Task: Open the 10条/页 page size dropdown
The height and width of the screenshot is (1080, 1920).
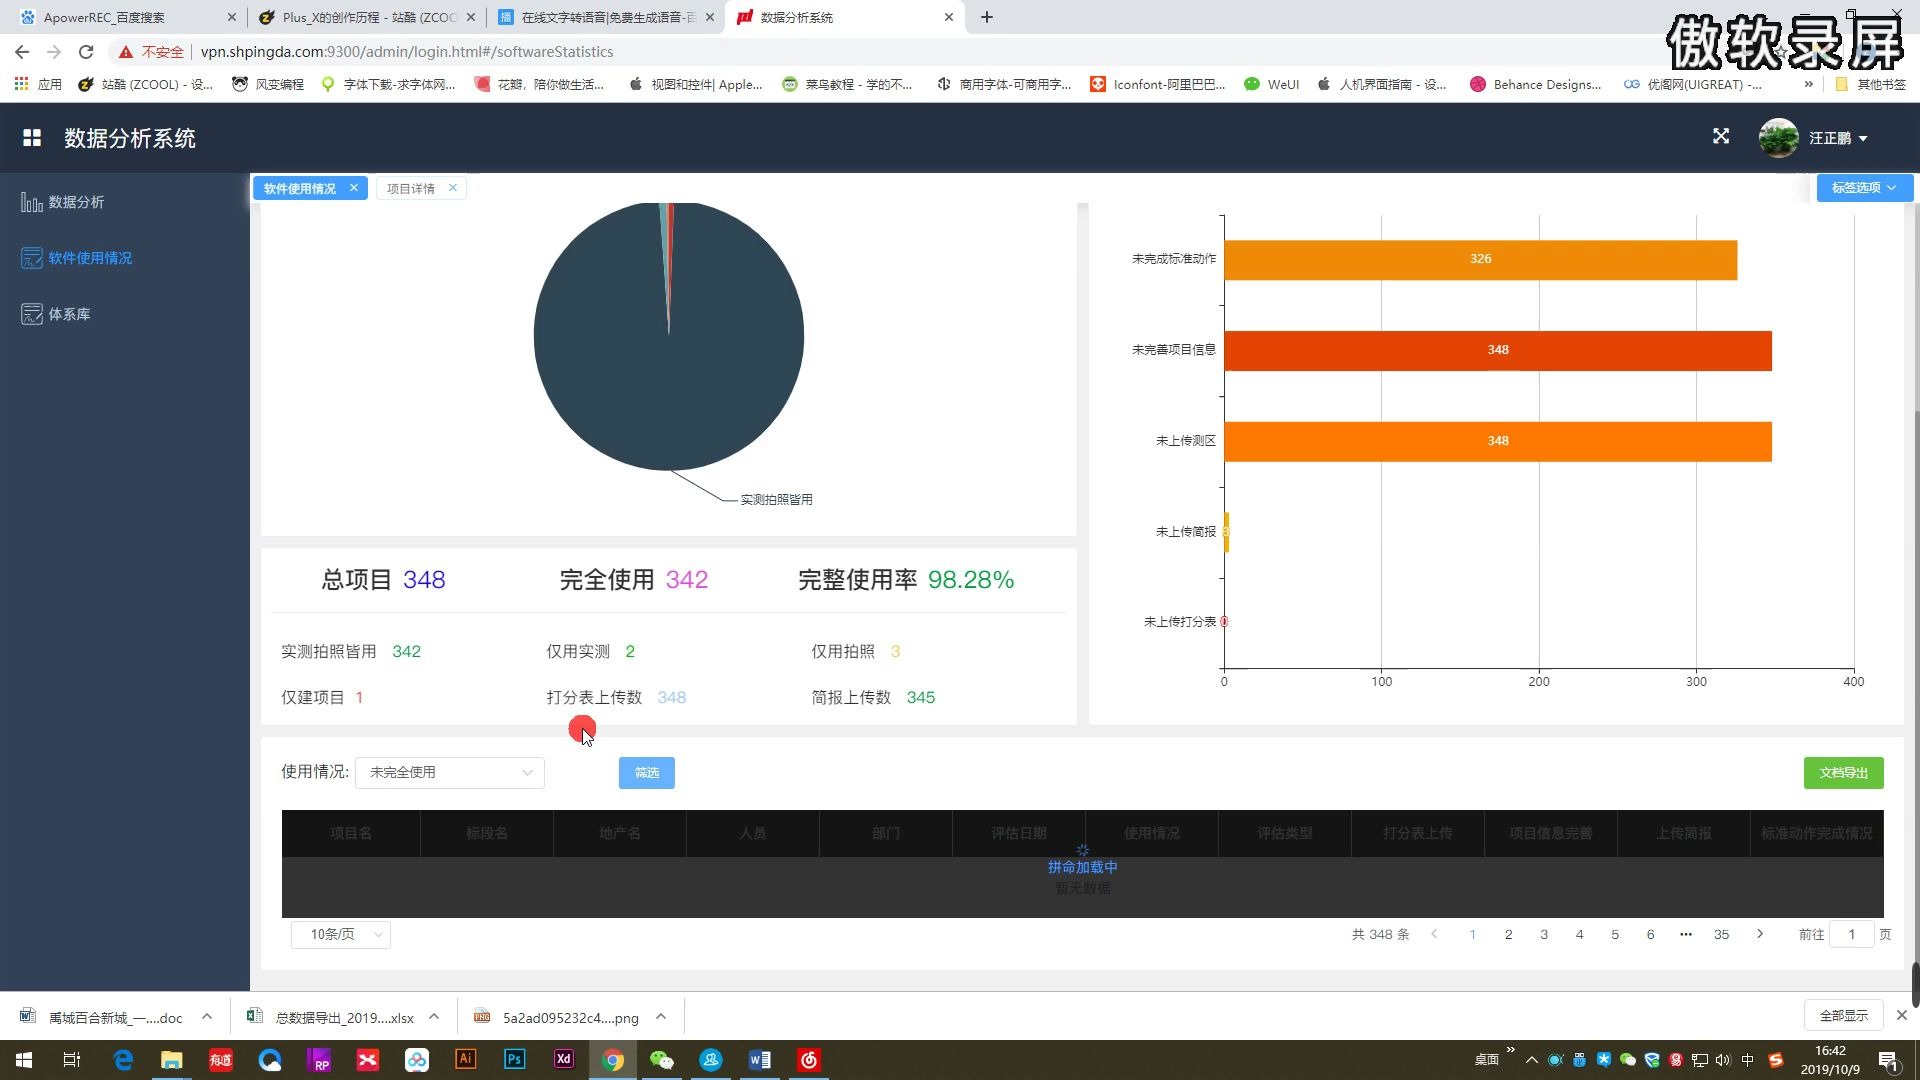Action: 340,934
